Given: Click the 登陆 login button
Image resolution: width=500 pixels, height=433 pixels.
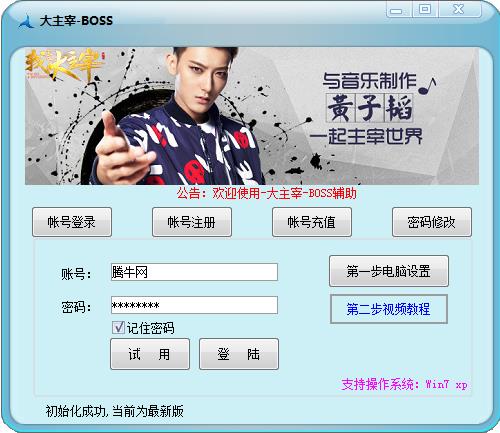Looking at the screenshot, I should tap(239, 354).
